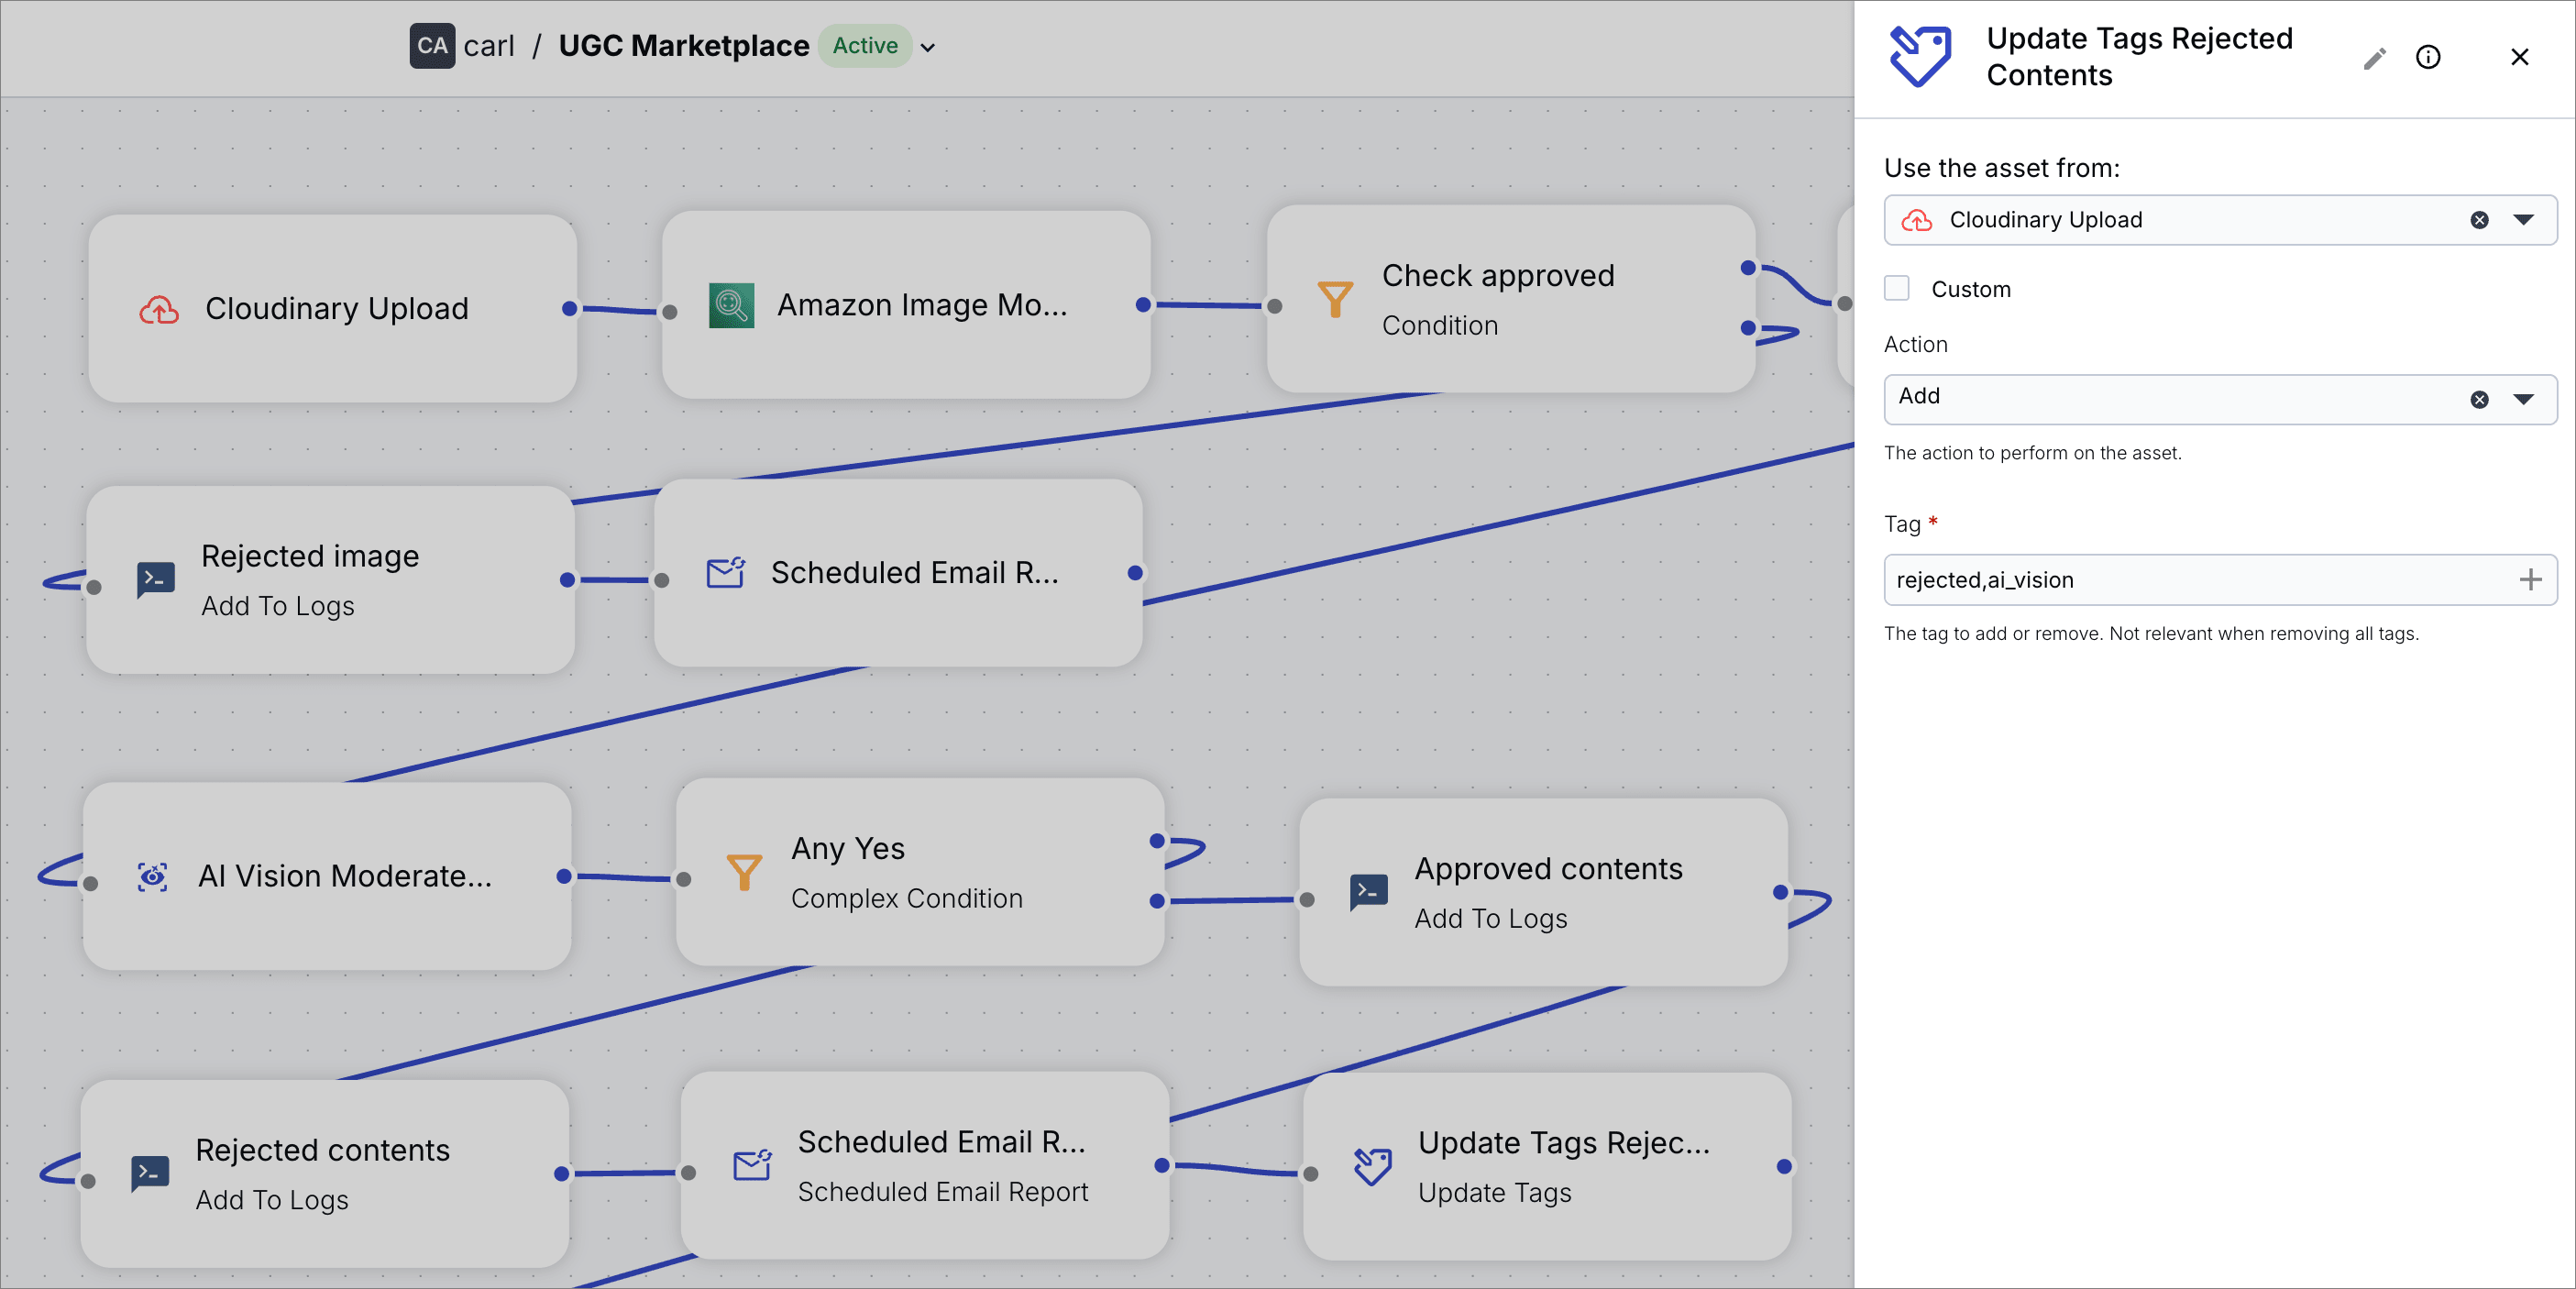The image size is (2576, 1289).
Task: Open the info tooltip in the panel header
Action: [x=2429, y=57]
